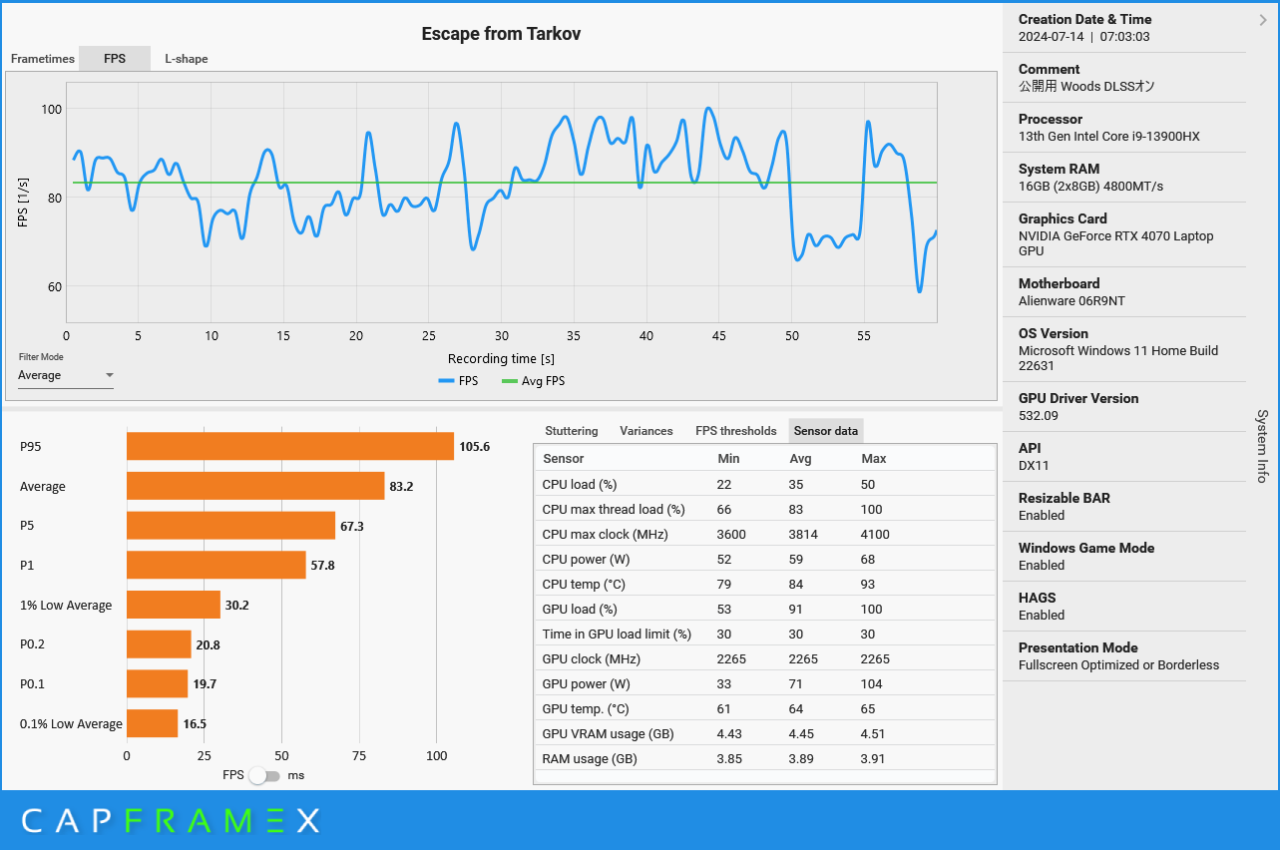Click the Sensor column header
This screenshot has height=850, width=1280.
click(563, 458)
